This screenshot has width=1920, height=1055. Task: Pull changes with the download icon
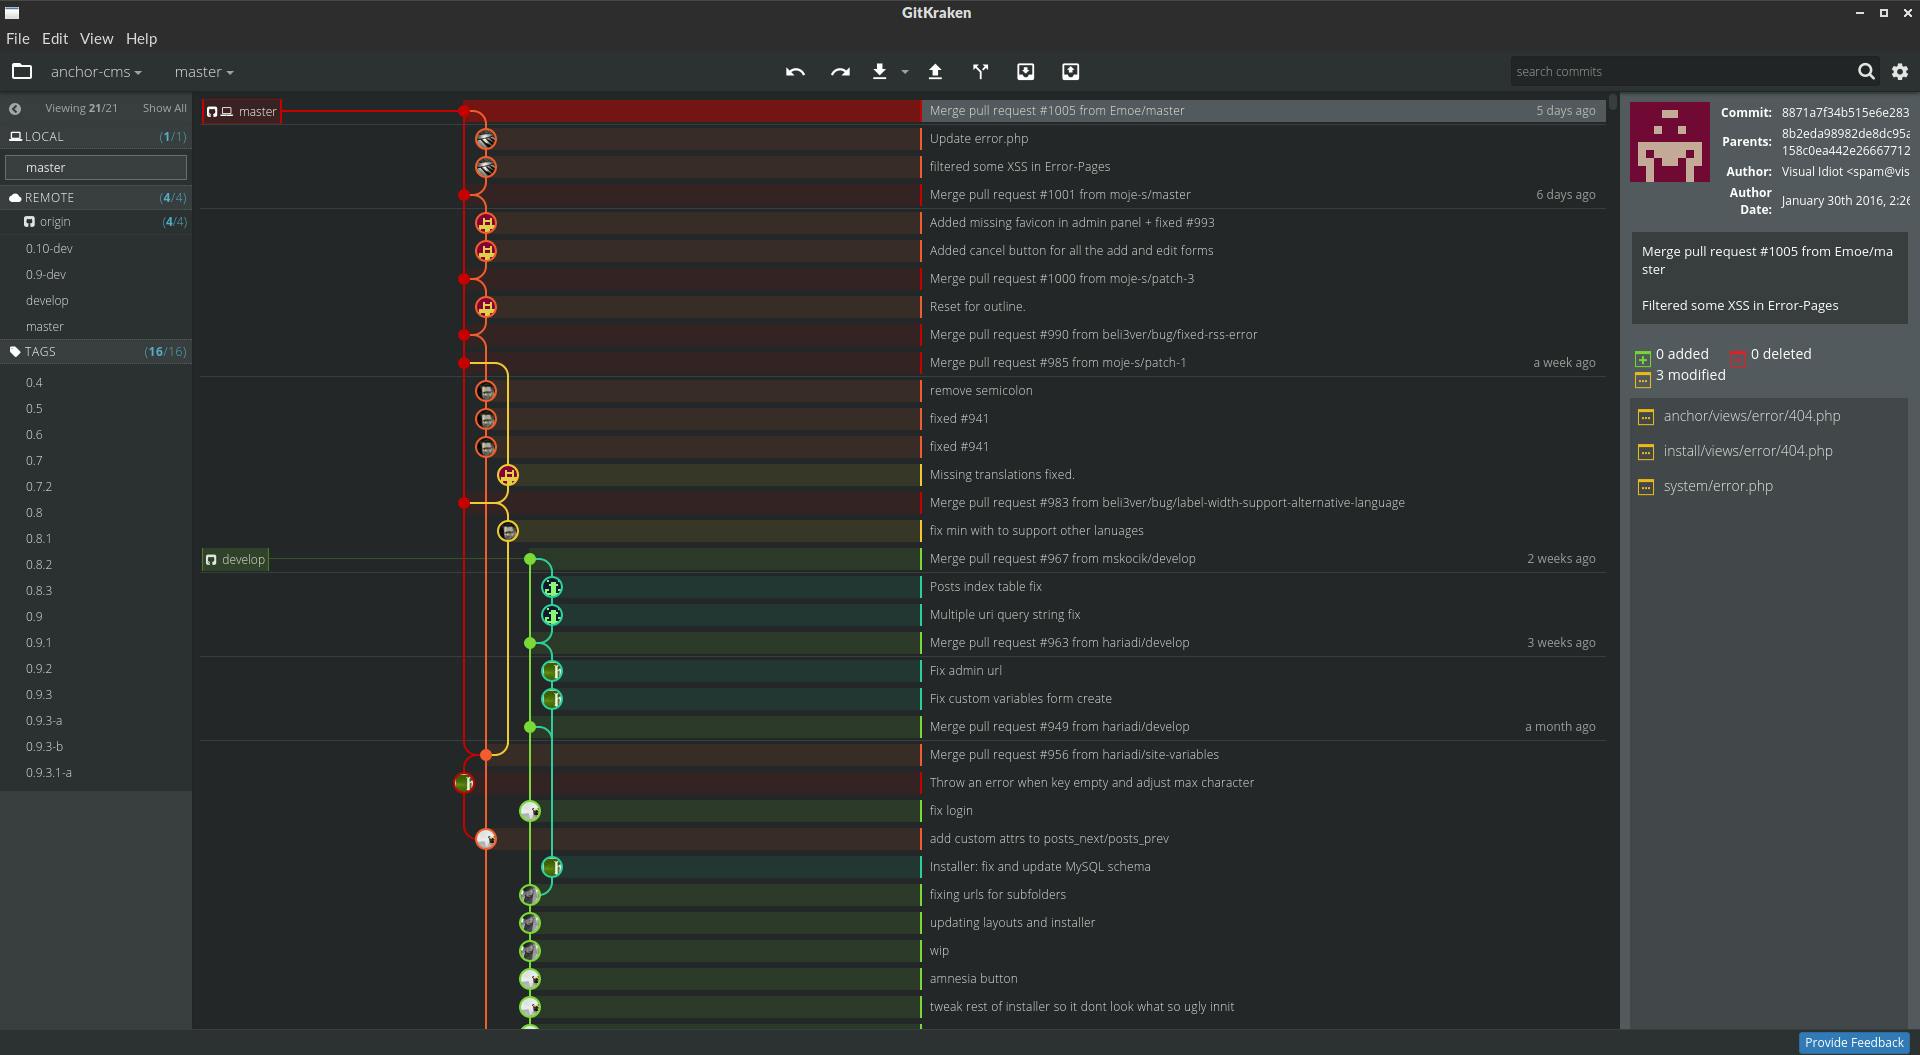click(880, 72)
